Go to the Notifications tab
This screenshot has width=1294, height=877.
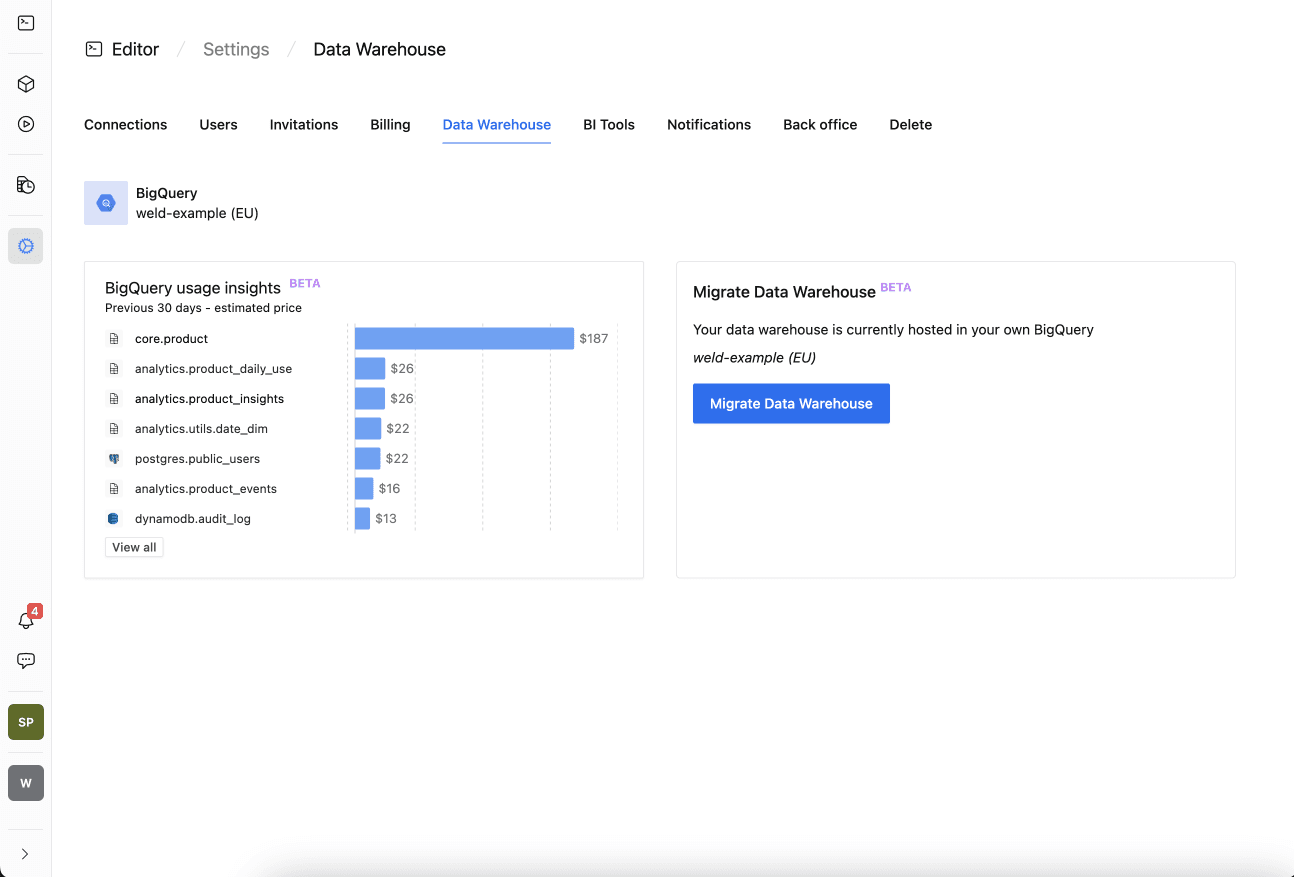[x=709, y=125]
